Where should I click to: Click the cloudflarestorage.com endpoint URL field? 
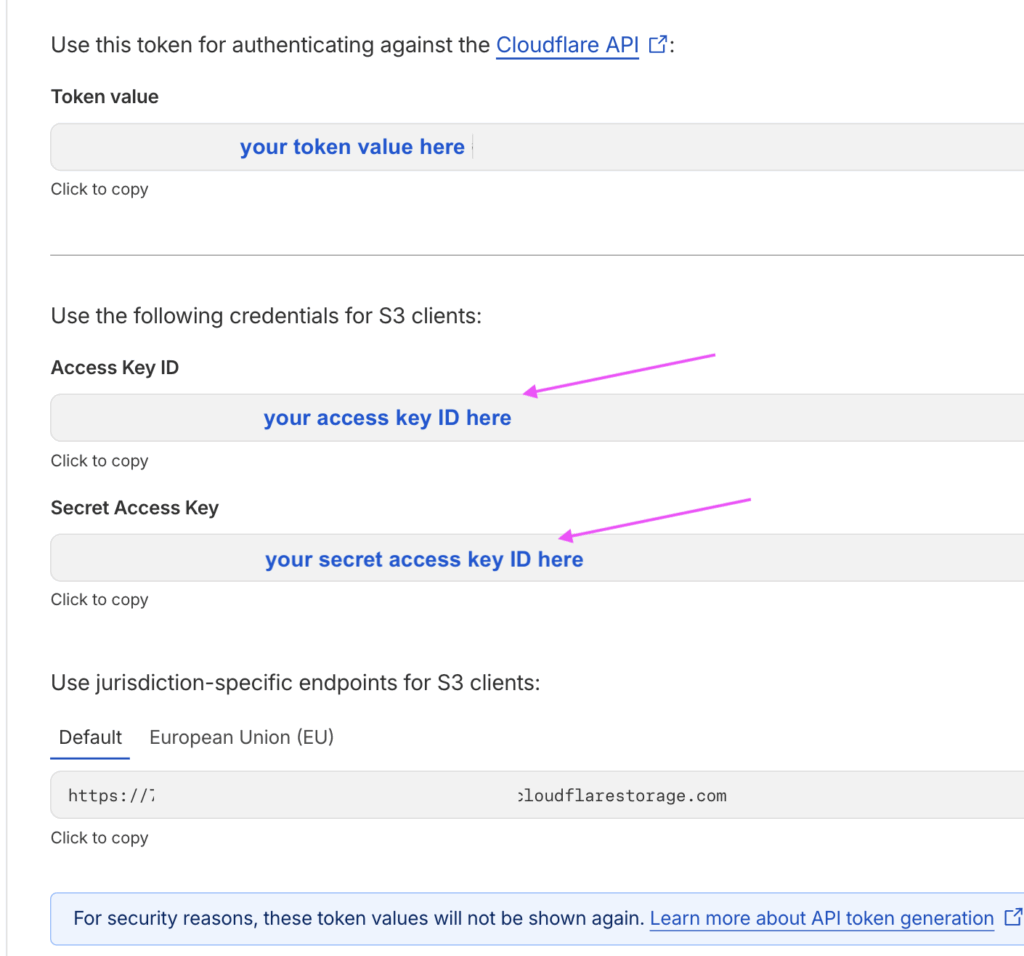point(536,796)
